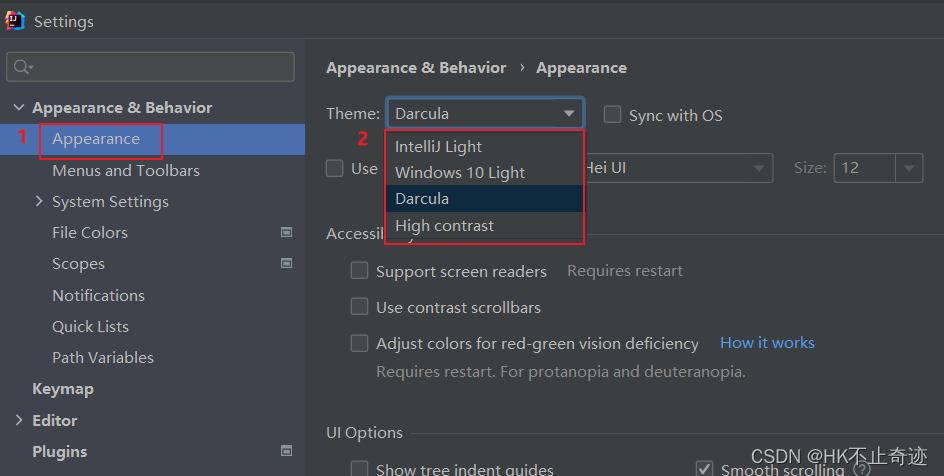Click the Plugins settings marker icon

[287, 451]
